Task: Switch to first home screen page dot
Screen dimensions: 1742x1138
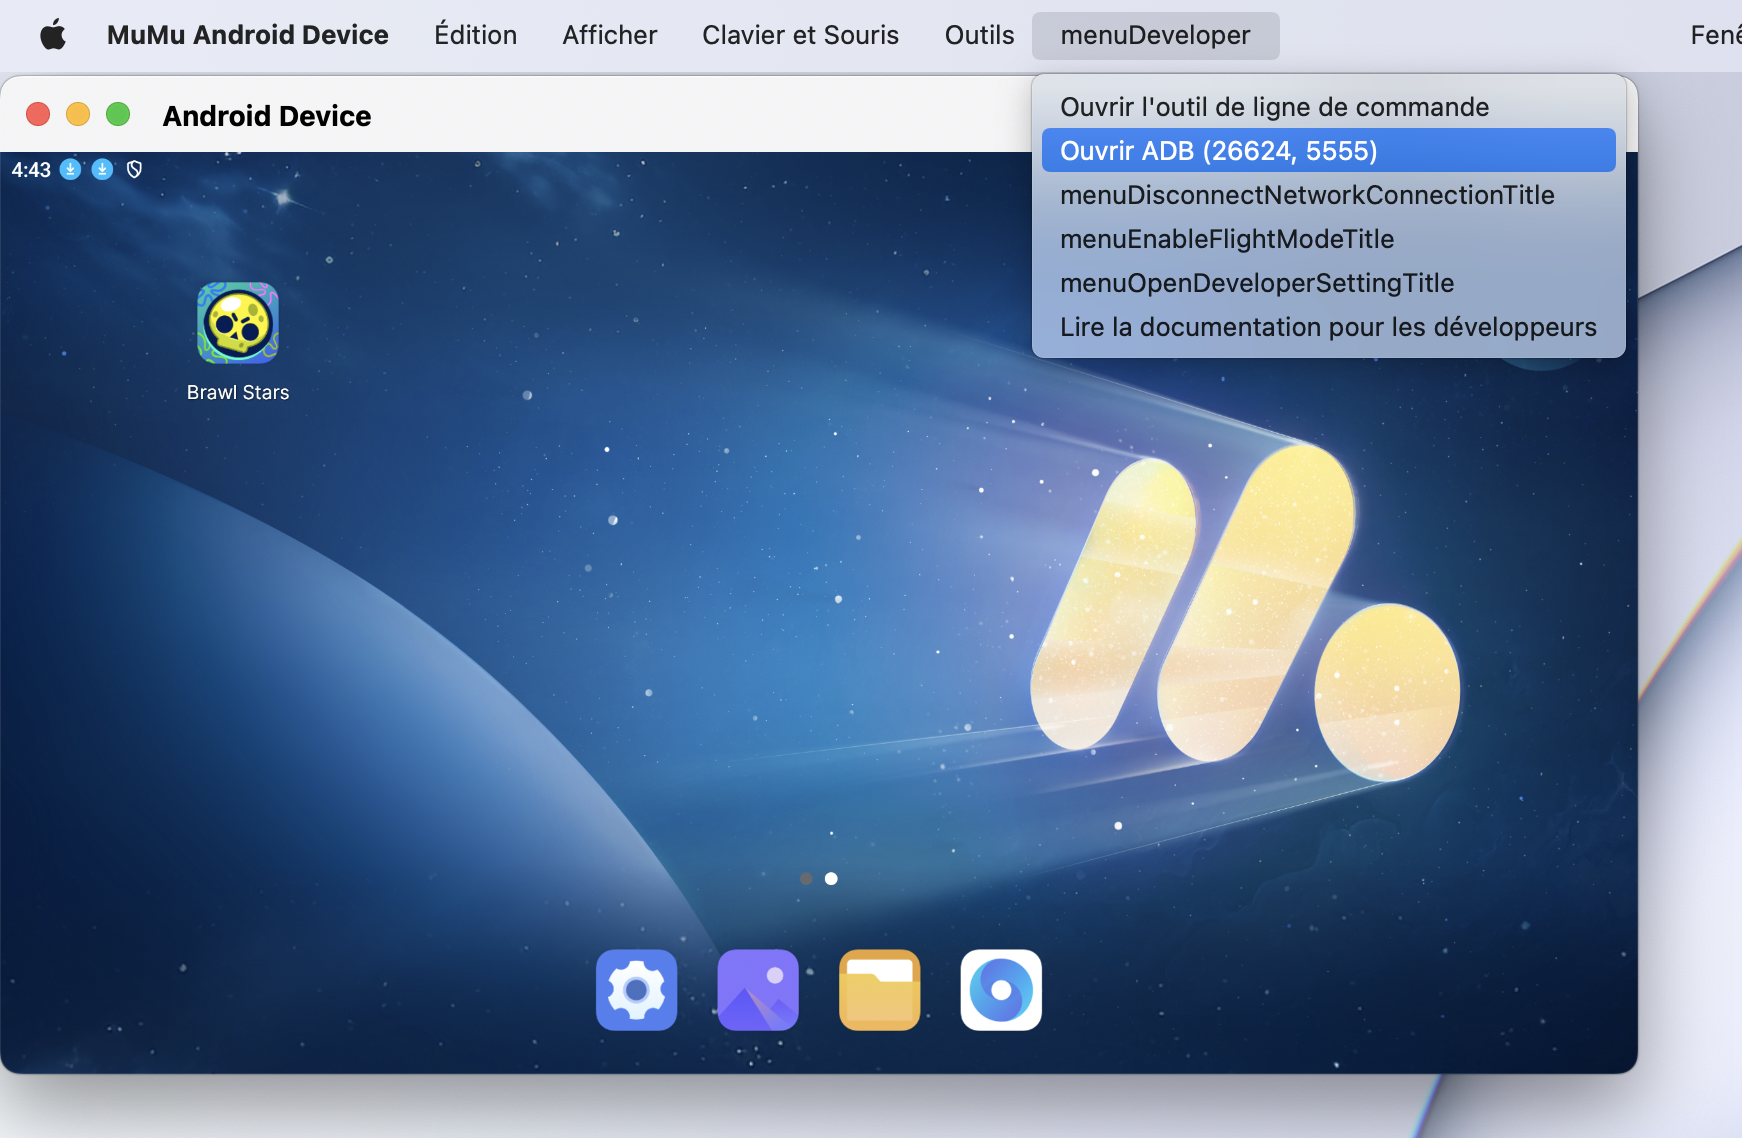Action: pyautogui.click(x=806, y=879)
